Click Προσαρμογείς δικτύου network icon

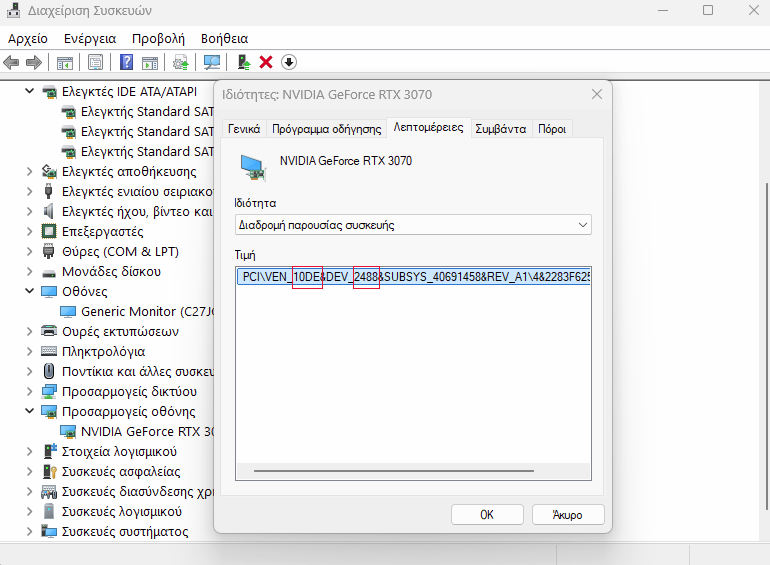(49, 392)
